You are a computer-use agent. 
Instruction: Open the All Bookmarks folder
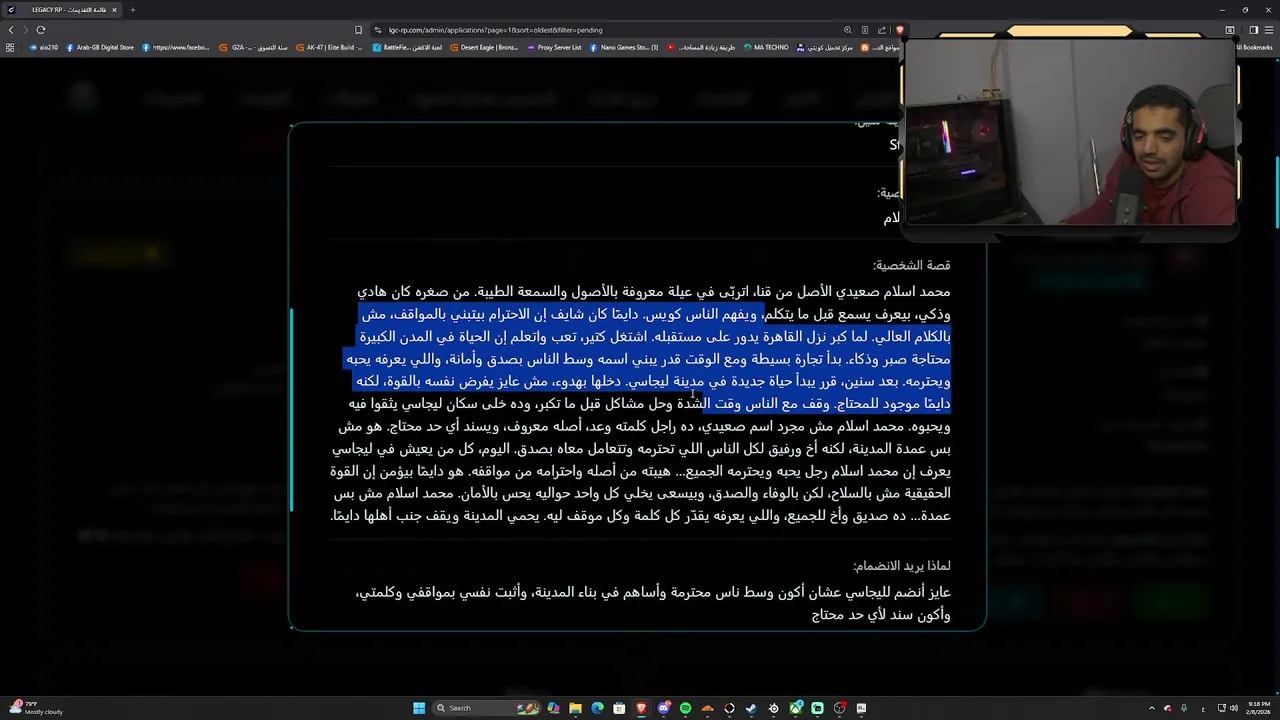click(1254, 47)
